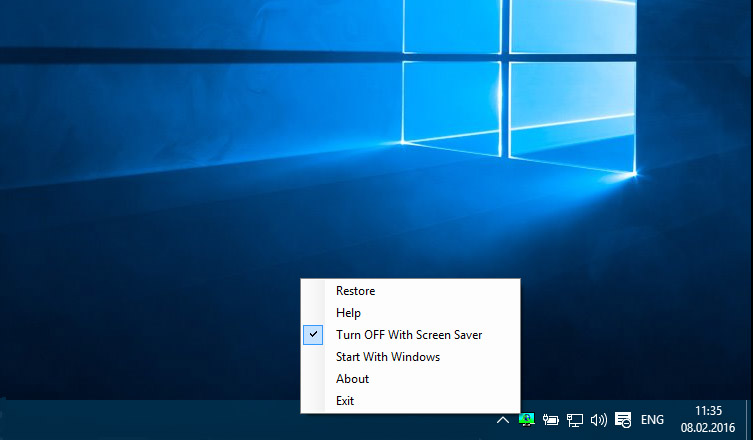Open the battery power tray icon
Screen dimensions: 753x440
pos(550,420)
